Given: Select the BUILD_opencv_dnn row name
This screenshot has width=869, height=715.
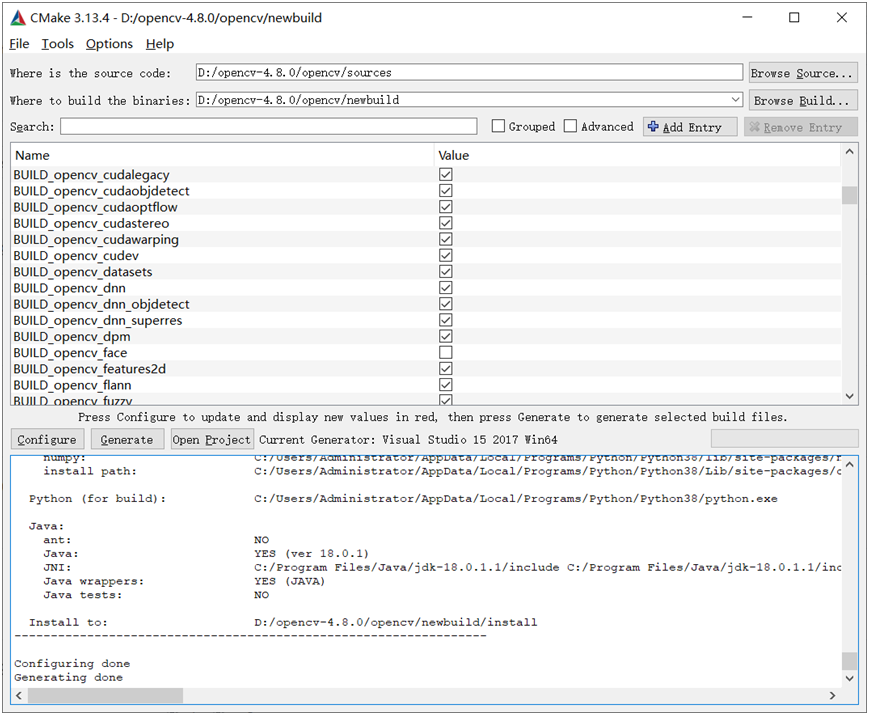Looking at the screenshot, I should [70, 288].
